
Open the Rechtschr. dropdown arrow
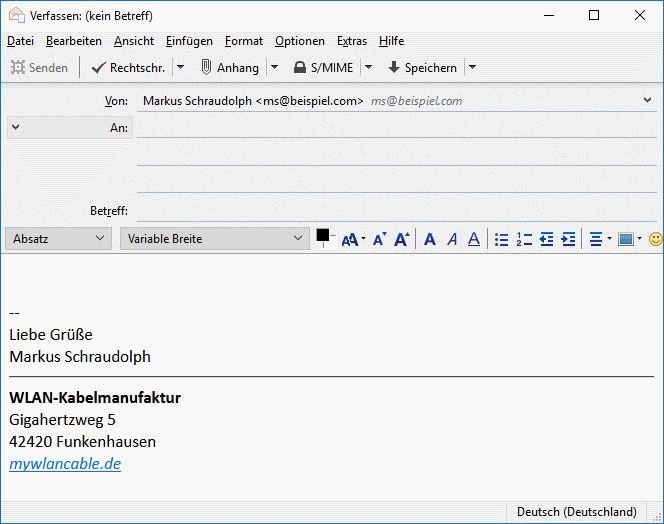tap(180, 68)
